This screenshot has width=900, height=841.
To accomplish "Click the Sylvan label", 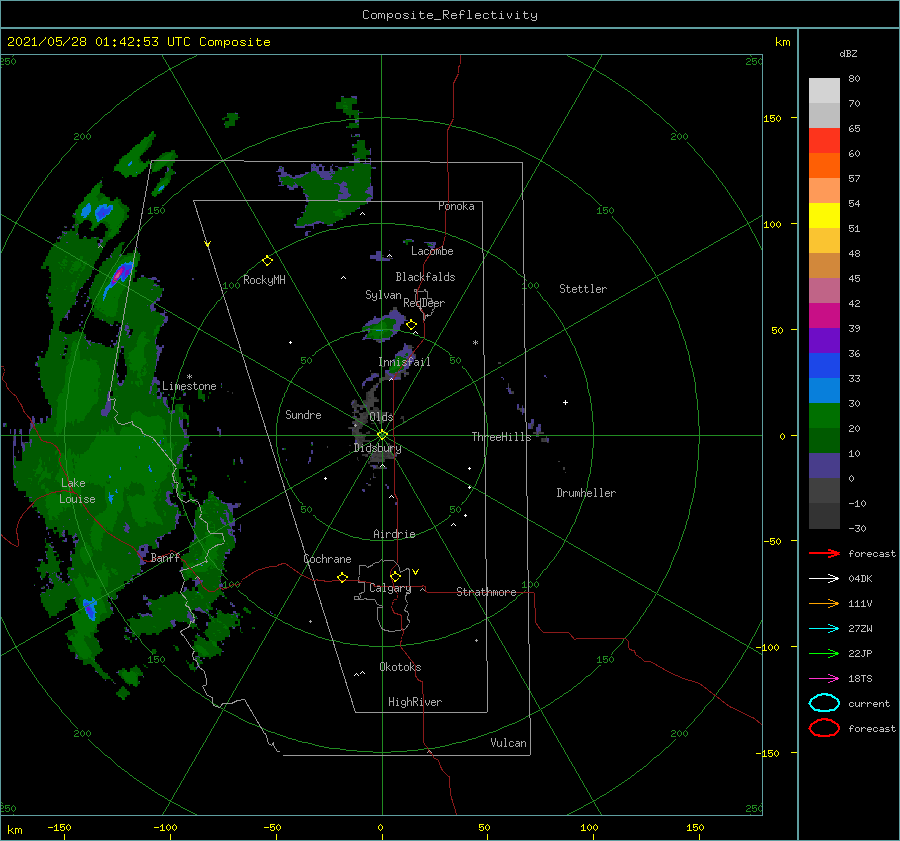I will 383,294.
